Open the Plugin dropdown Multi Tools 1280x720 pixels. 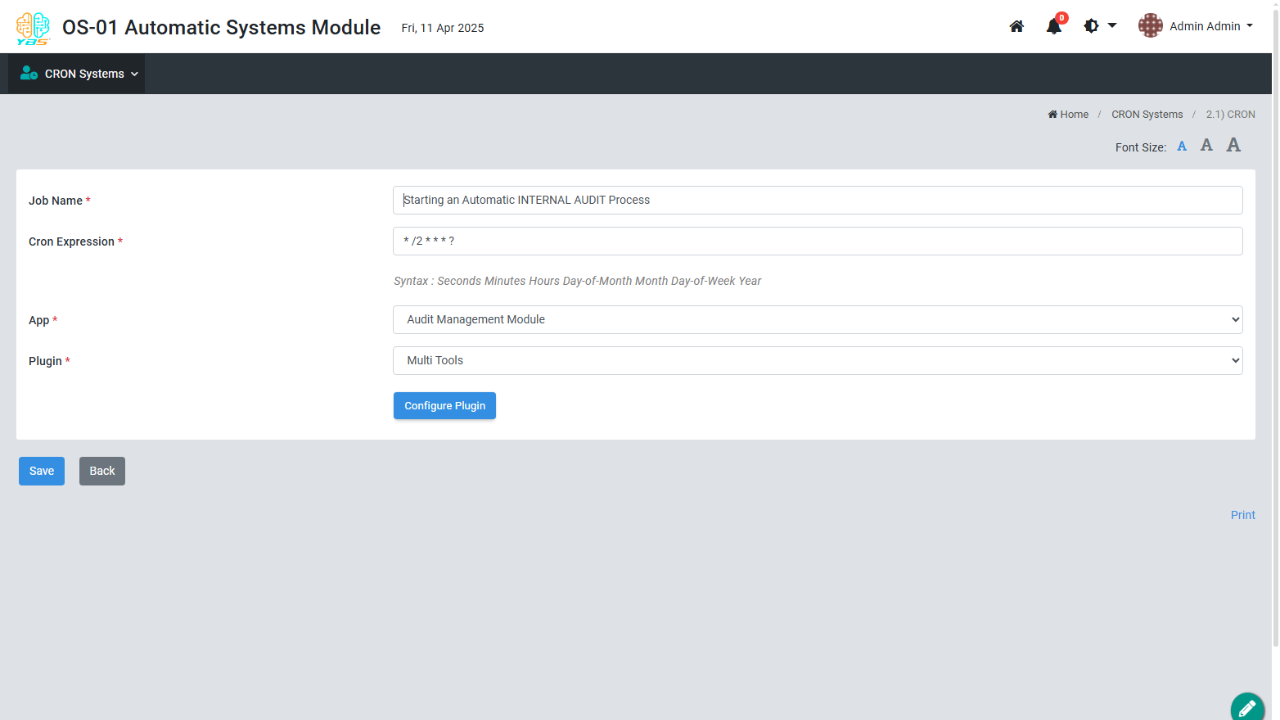pos(817,360)
